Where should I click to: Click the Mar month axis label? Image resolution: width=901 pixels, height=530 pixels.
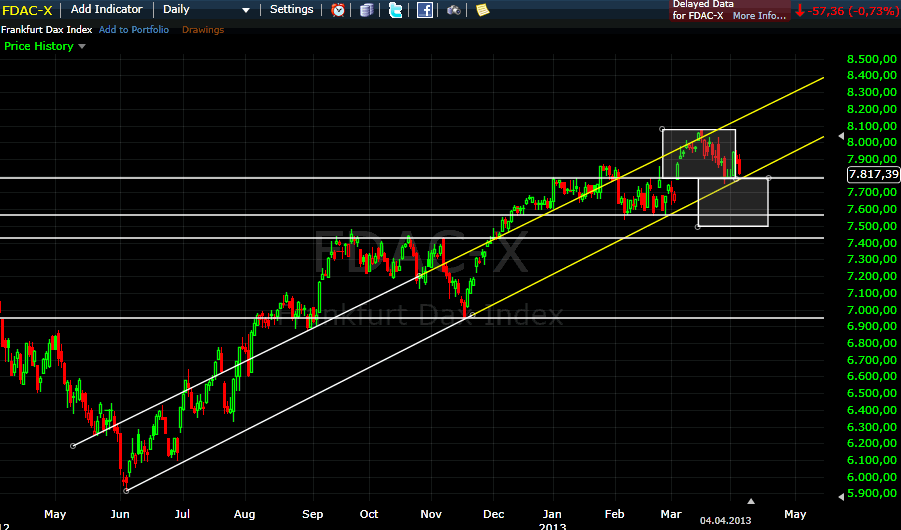pos(671,514)
